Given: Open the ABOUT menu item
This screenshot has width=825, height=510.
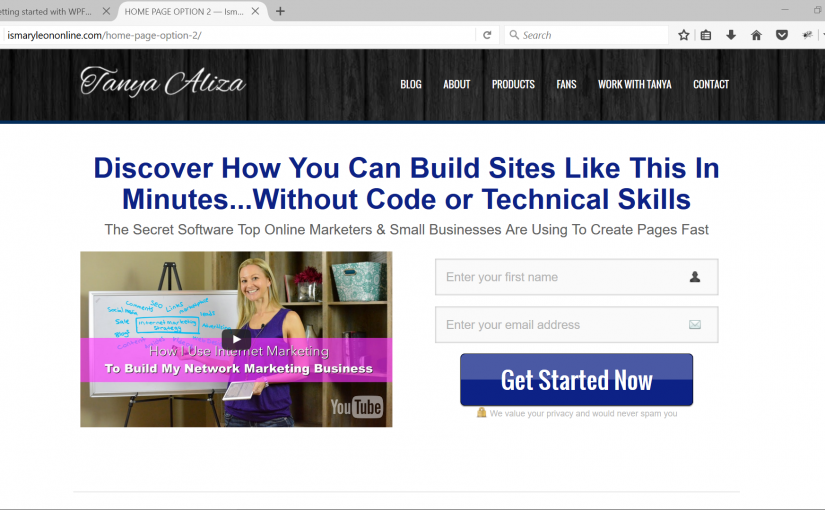Looking at the screenshot, I should click(456, 84).
